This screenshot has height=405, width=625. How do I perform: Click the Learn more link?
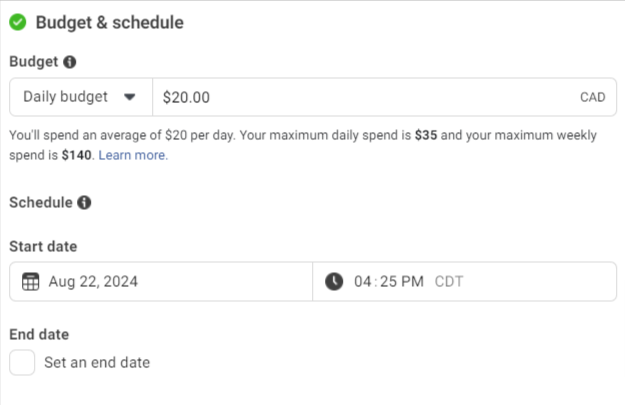133,155
